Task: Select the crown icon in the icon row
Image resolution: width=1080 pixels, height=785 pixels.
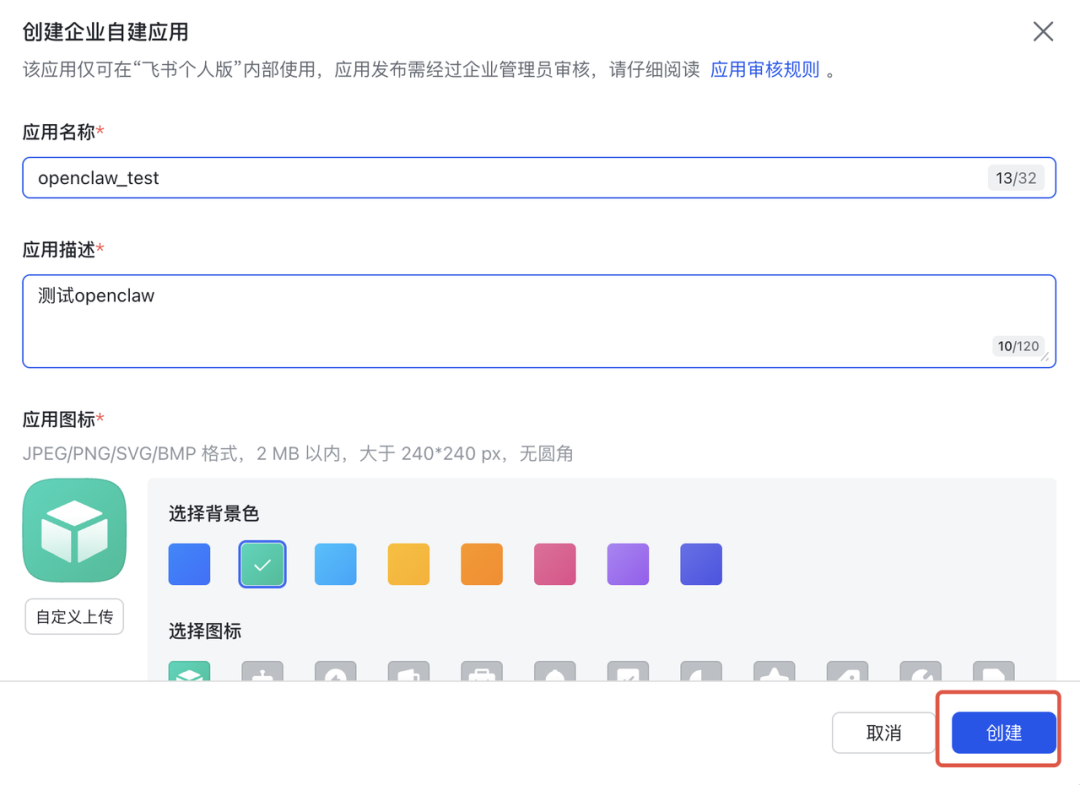Action: pos(774,674)
